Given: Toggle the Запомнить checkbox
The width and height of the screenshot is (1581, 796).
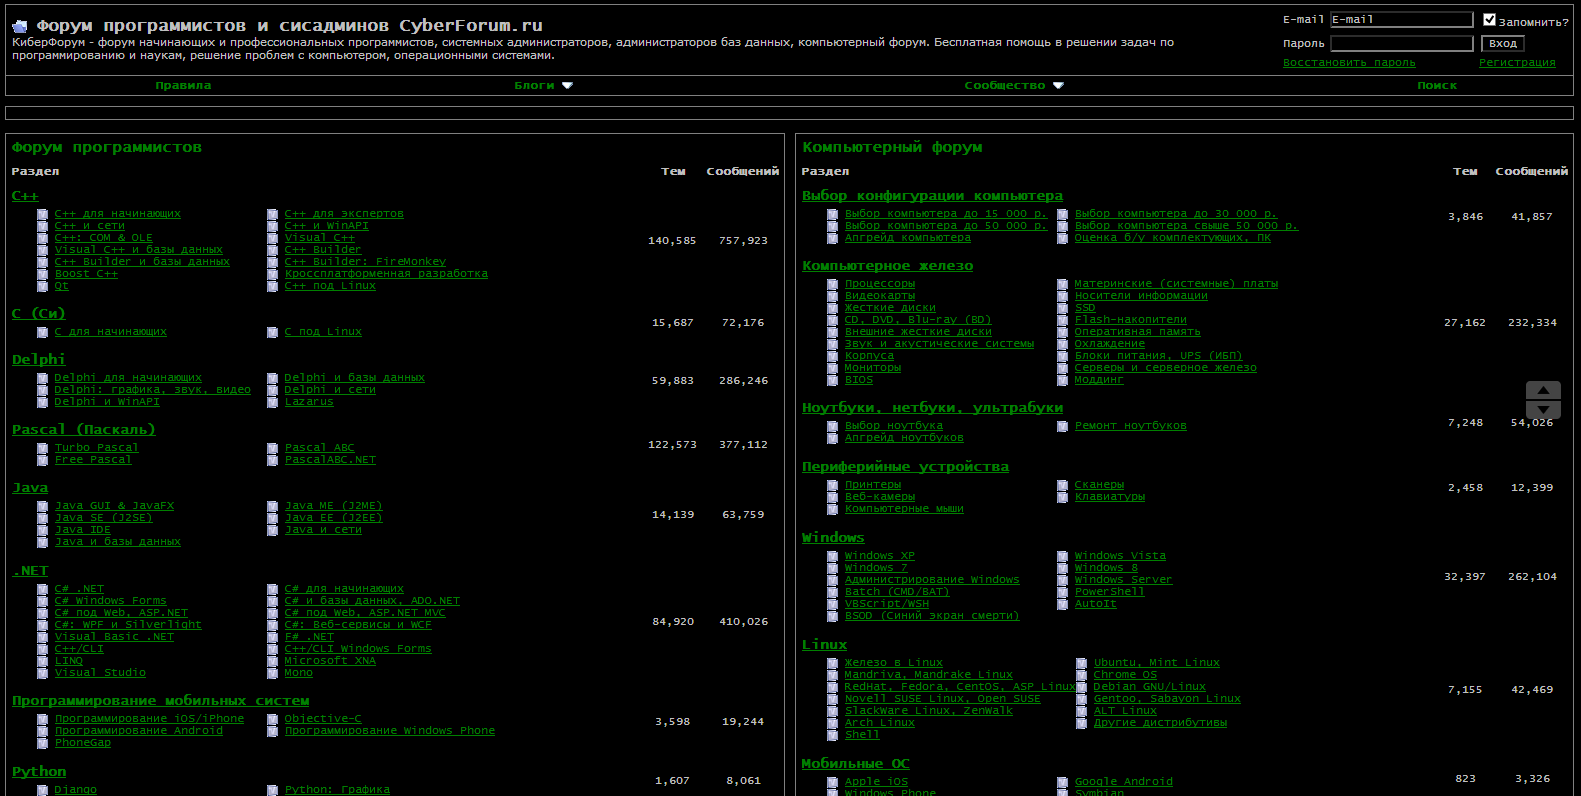Looking at the screenshot, I should 1490,20.
